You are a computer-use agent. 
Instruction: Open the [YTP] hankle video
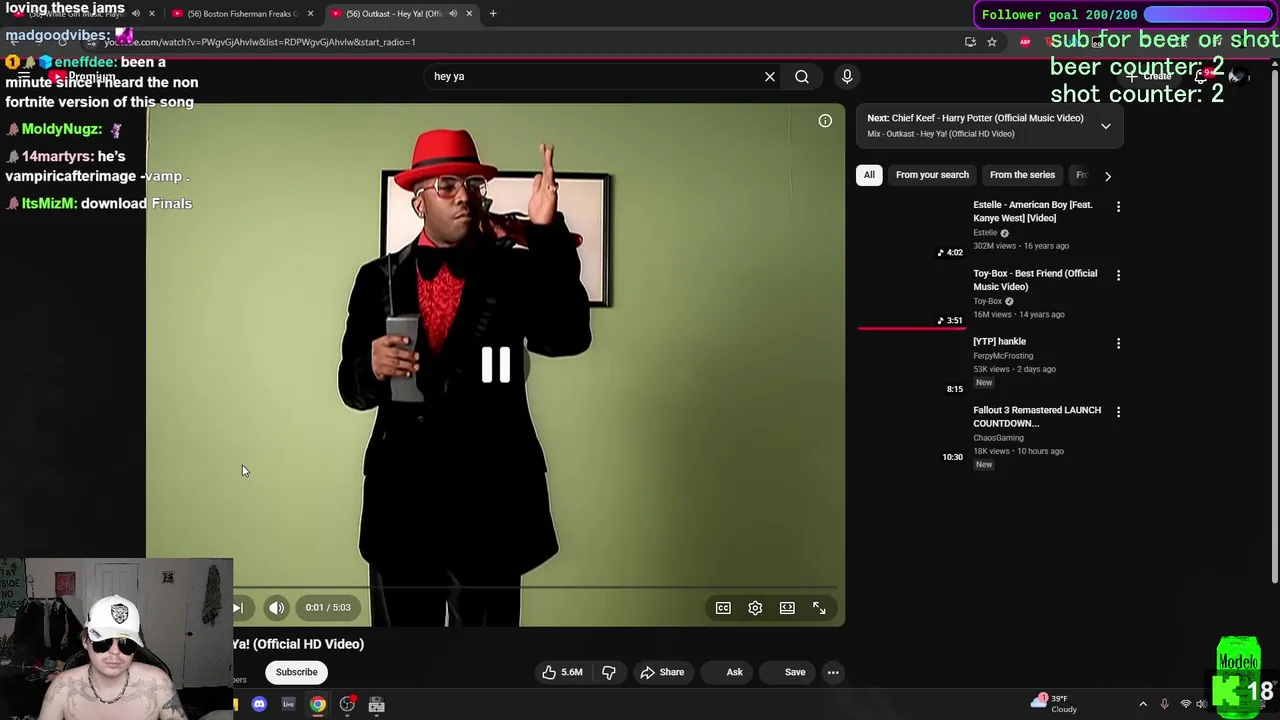click(x=1000, y=342)
